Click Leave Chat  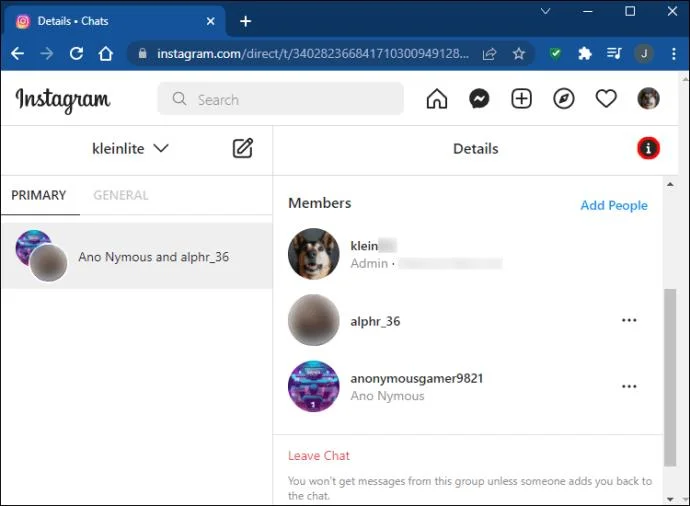[x=319, y=456]
